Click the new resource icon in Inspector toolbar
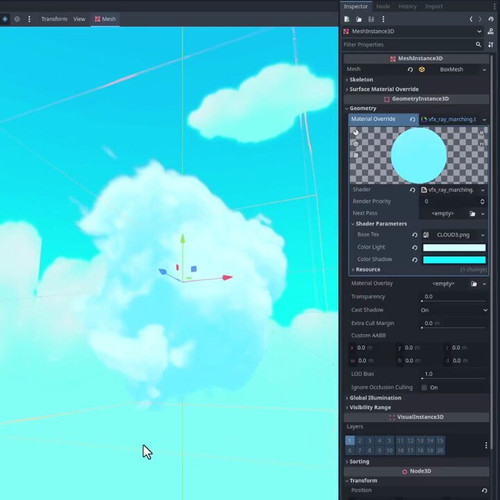 click(347, 19)
